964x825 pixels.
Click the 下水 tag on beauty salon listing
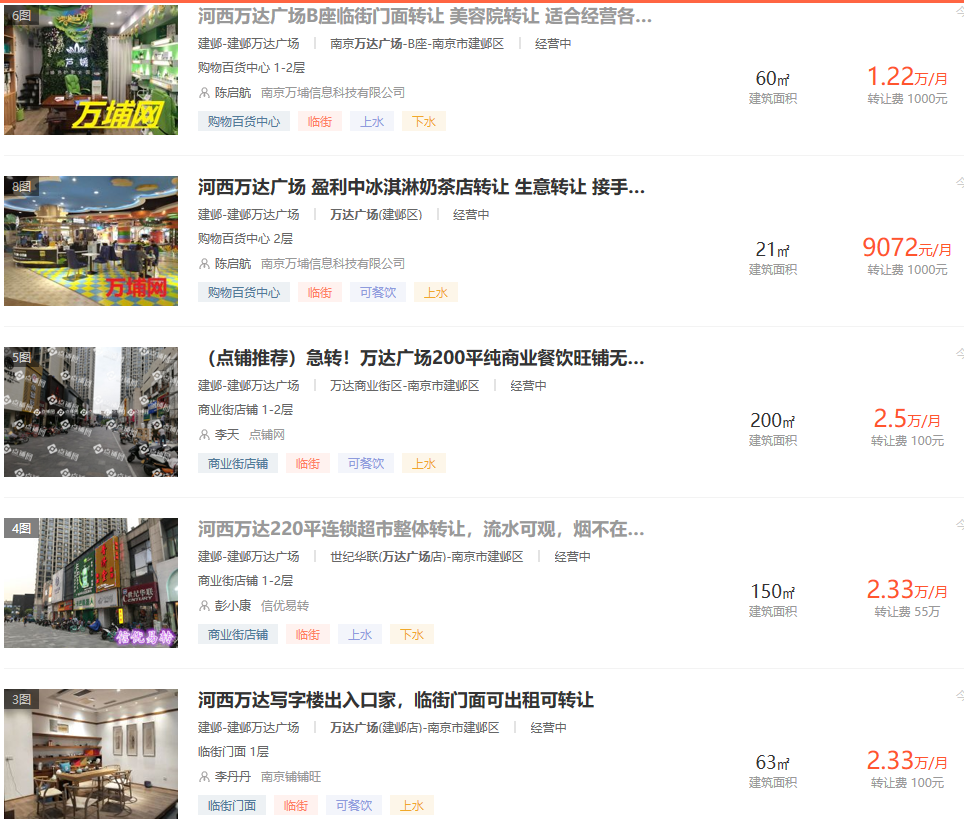tap(423, 122)
